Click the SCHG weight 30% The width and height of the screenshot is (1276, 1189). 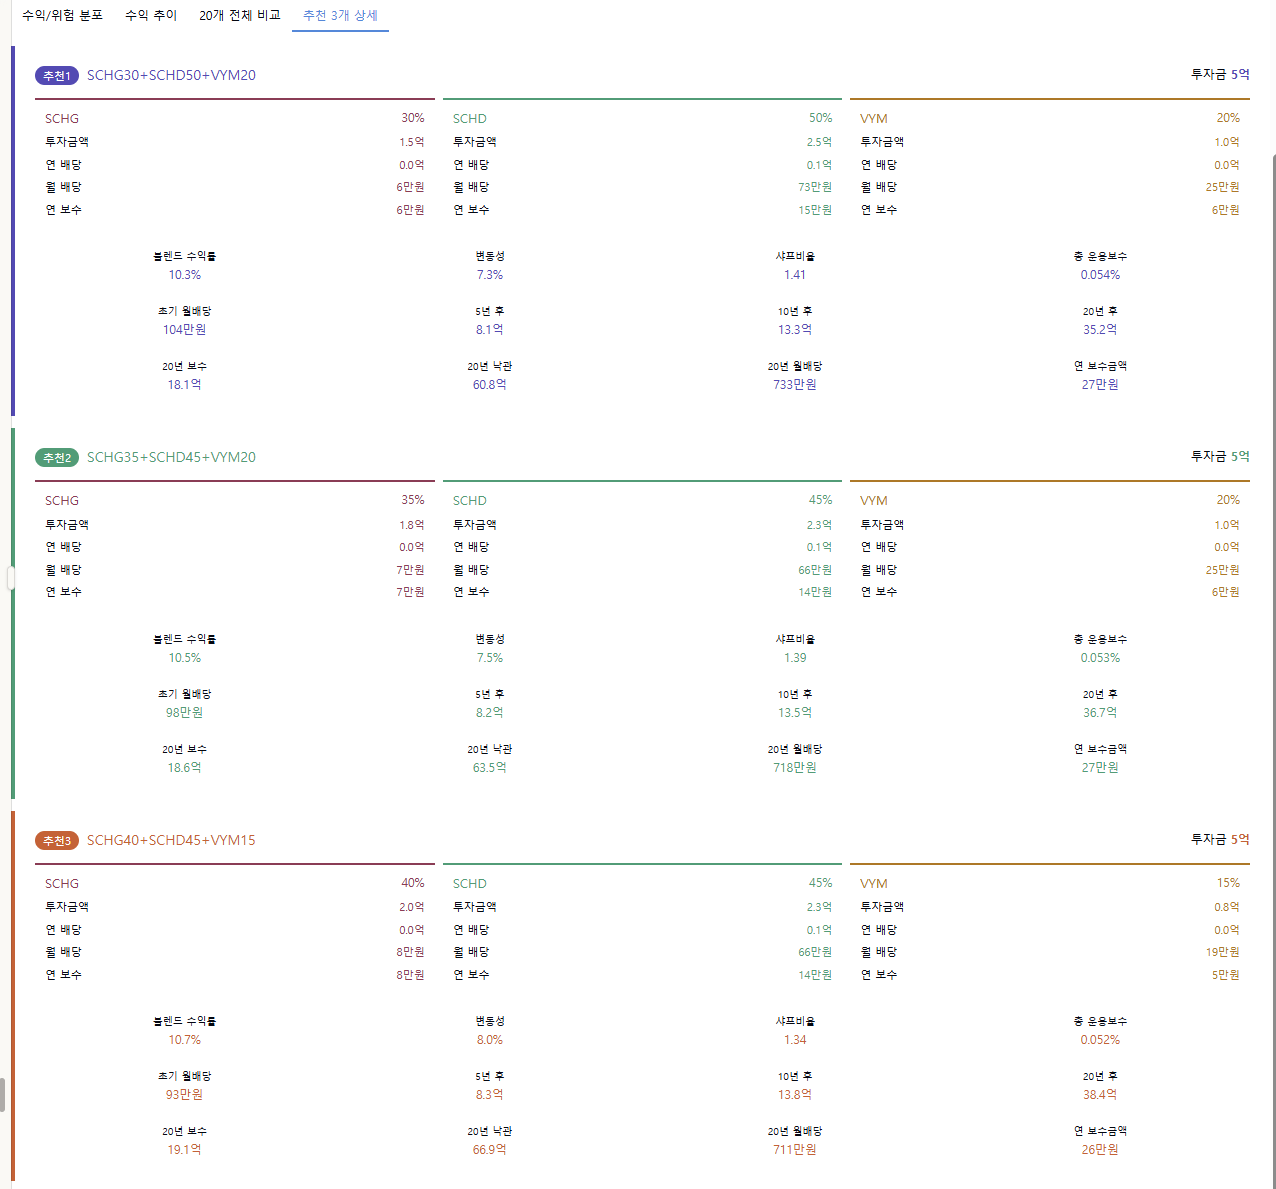413,118
